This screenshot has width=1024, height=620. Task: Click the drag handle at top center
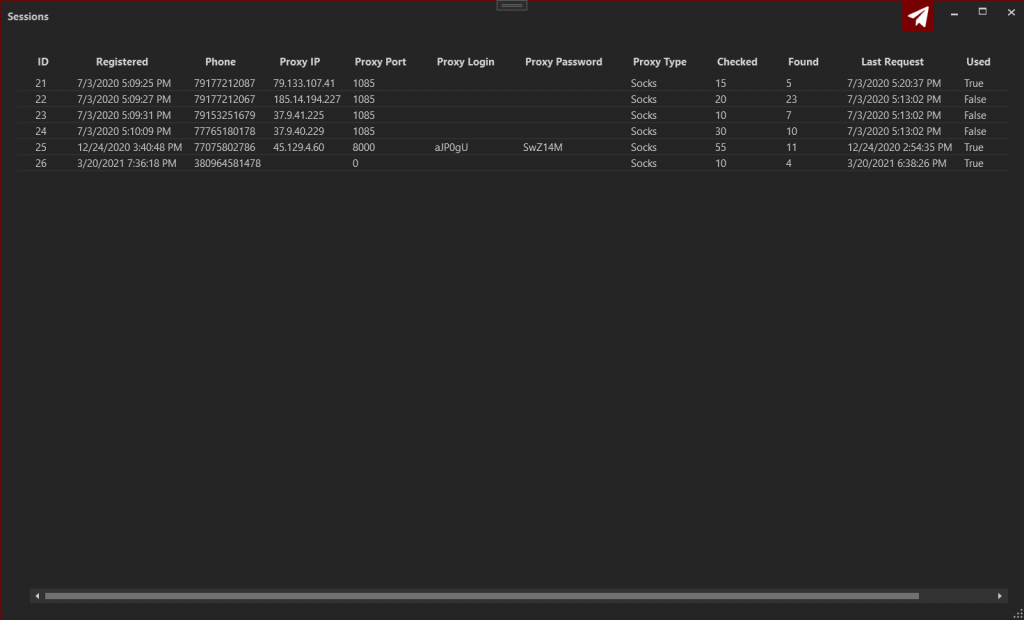pos(512,5)
